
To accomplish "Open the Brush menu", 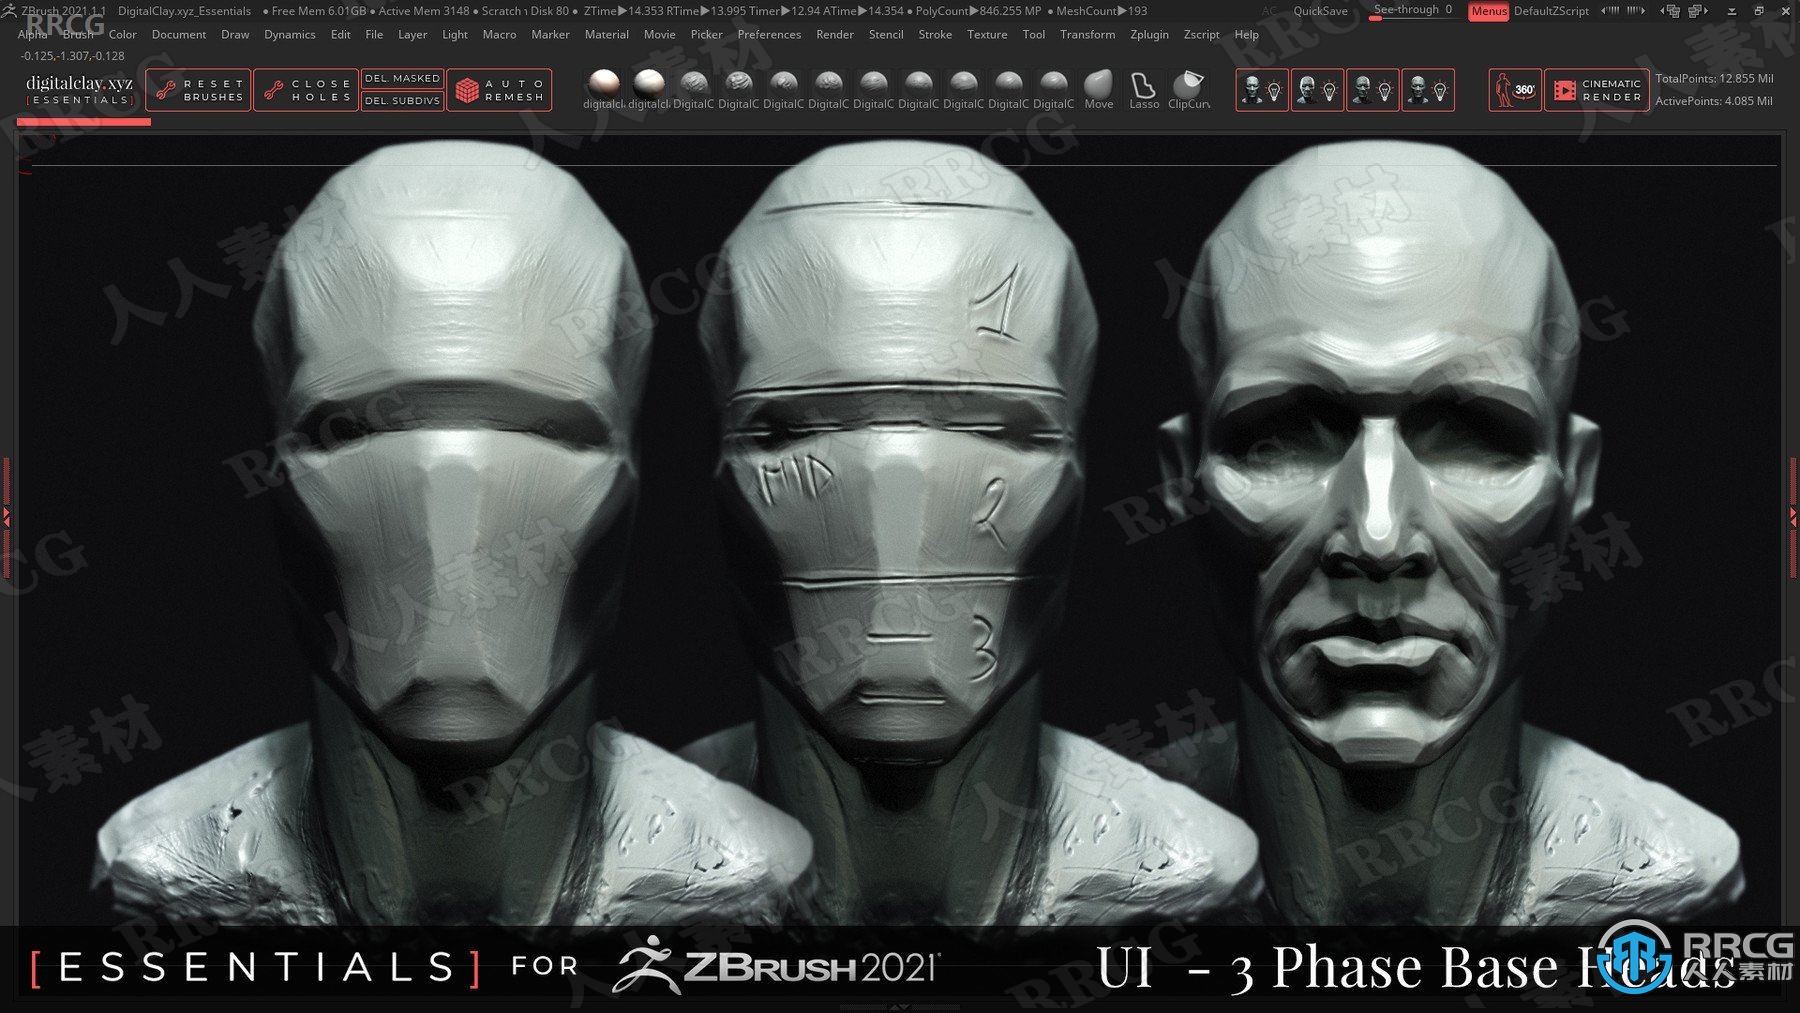I will point(78,34).
